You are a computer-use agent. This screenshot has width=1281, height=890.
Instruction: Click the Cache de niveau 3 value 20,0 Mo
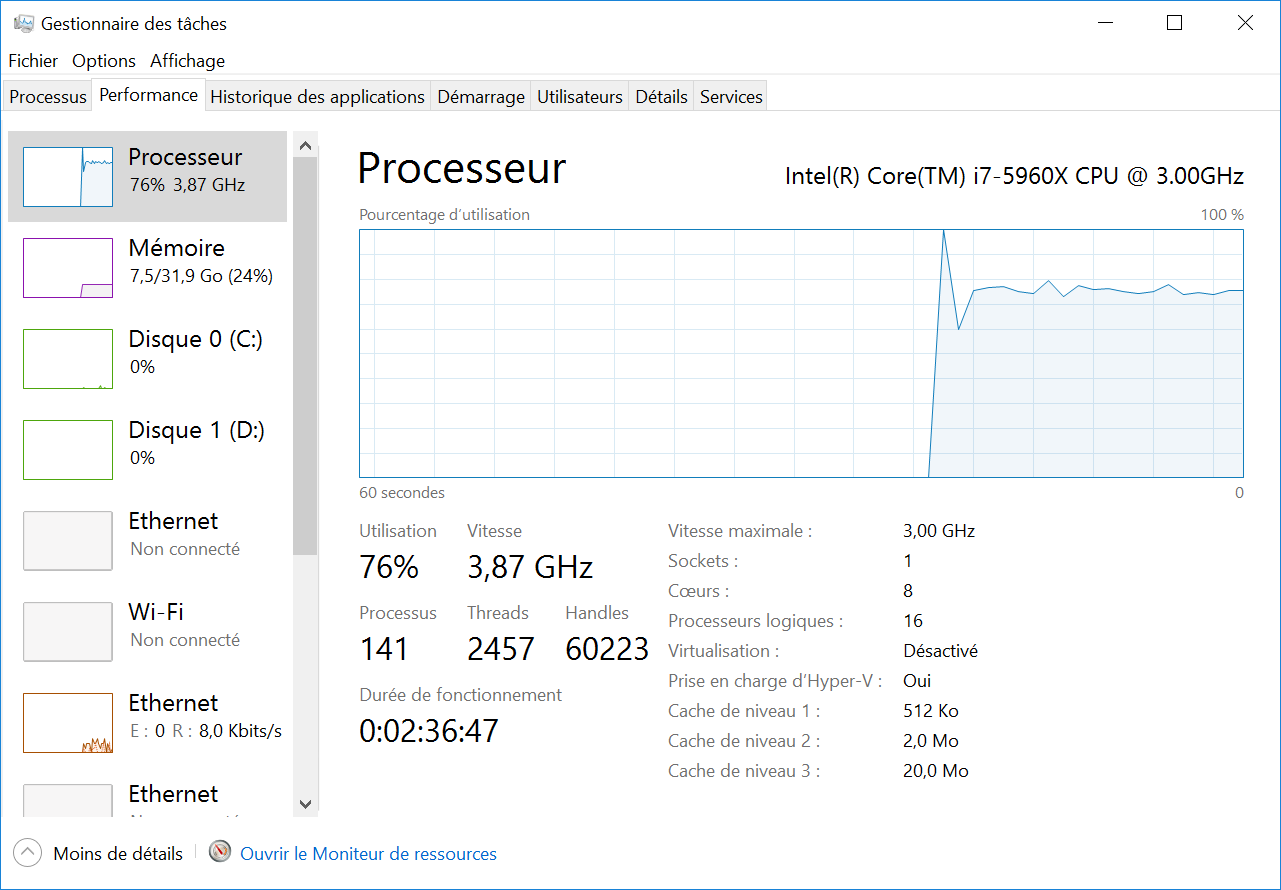point(936,771)
